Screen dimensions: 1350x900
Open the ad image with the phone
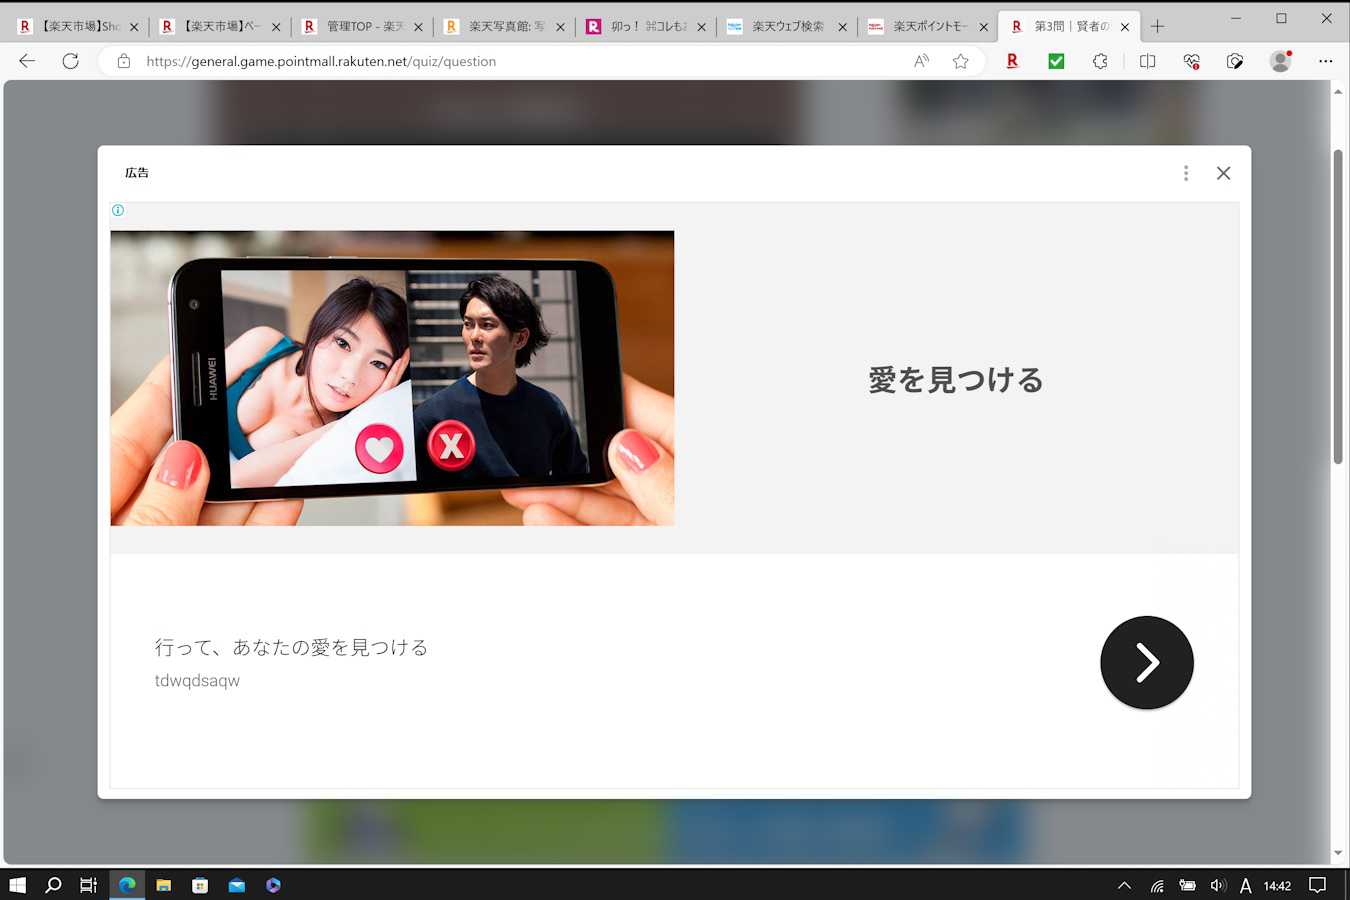(392, 378)
